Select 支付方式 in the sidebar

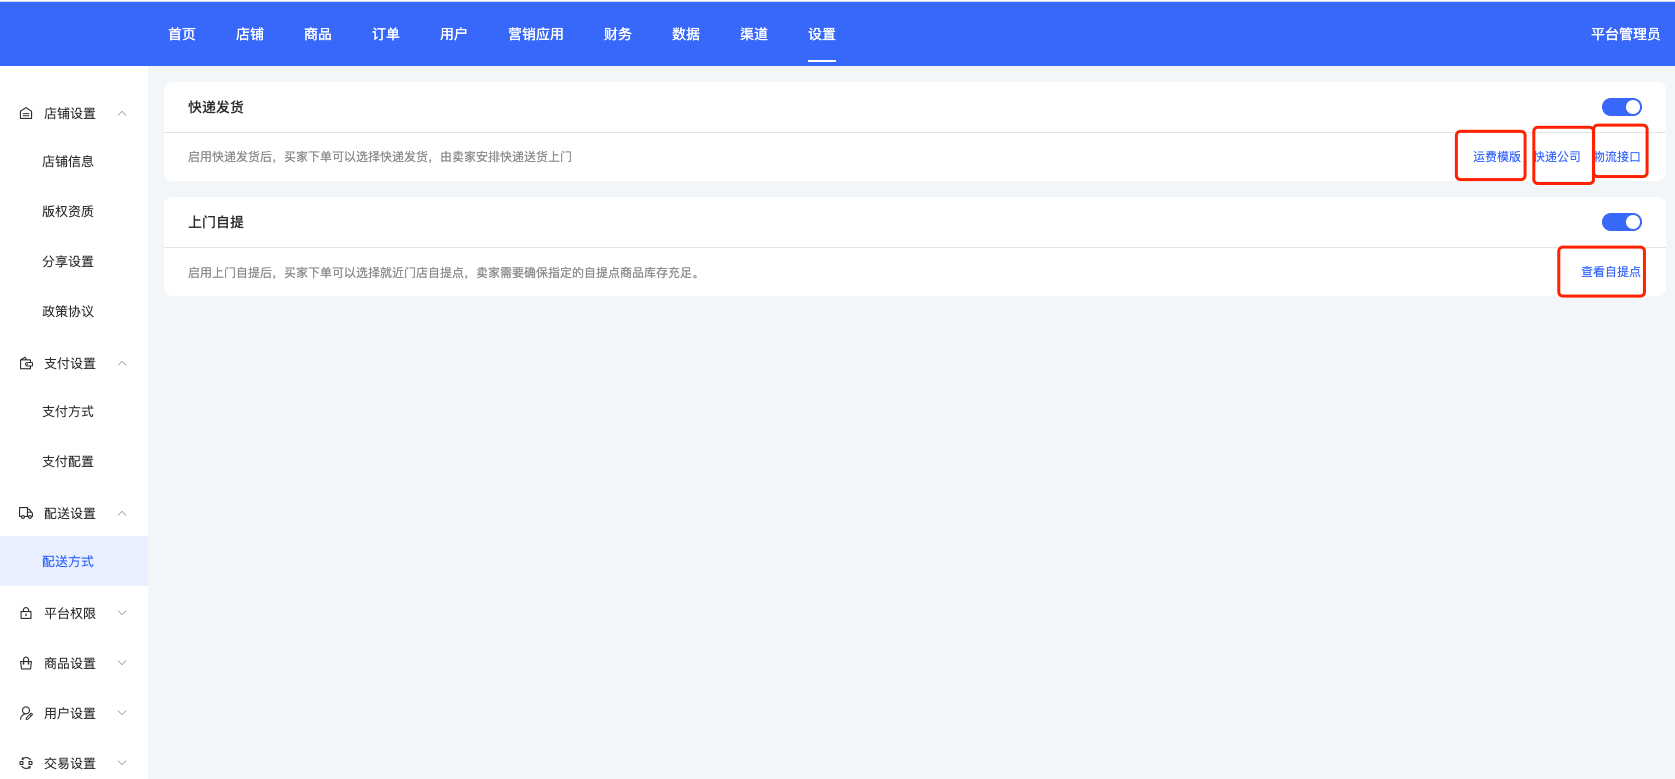point(68,412)
